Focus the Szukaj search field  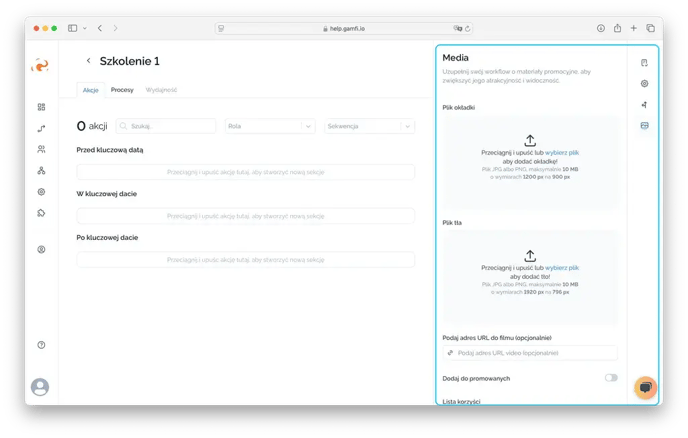[x=166, y=126]
